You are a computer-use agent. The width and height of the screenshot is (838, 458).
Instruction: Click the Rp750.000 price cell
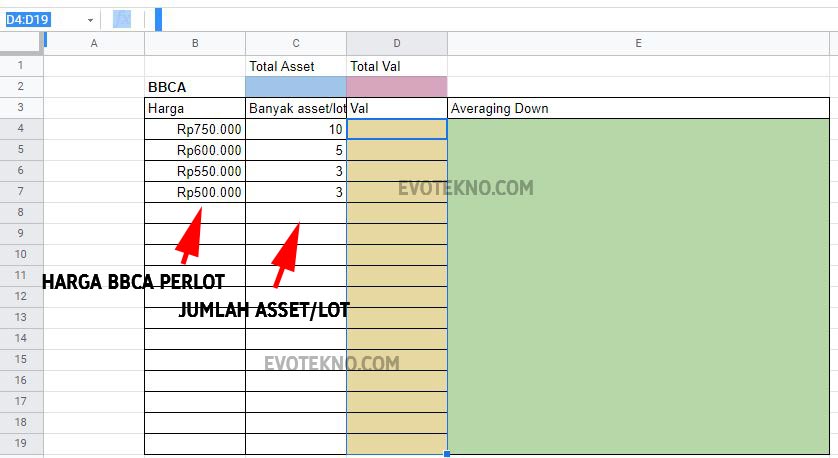point(195,129)
